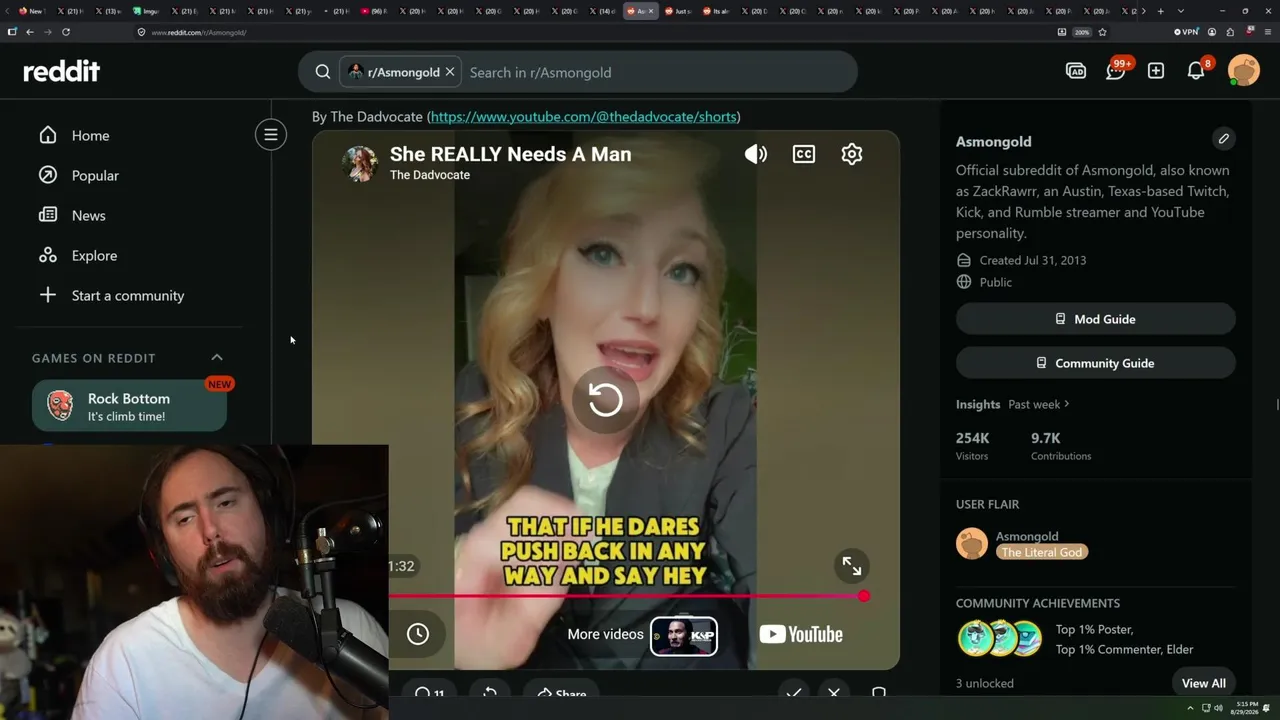The width and height of the screenshot is (1280, 720).
Task: Open The Dadvocate YouTube shorts link
Action: (x=584, y=117)
